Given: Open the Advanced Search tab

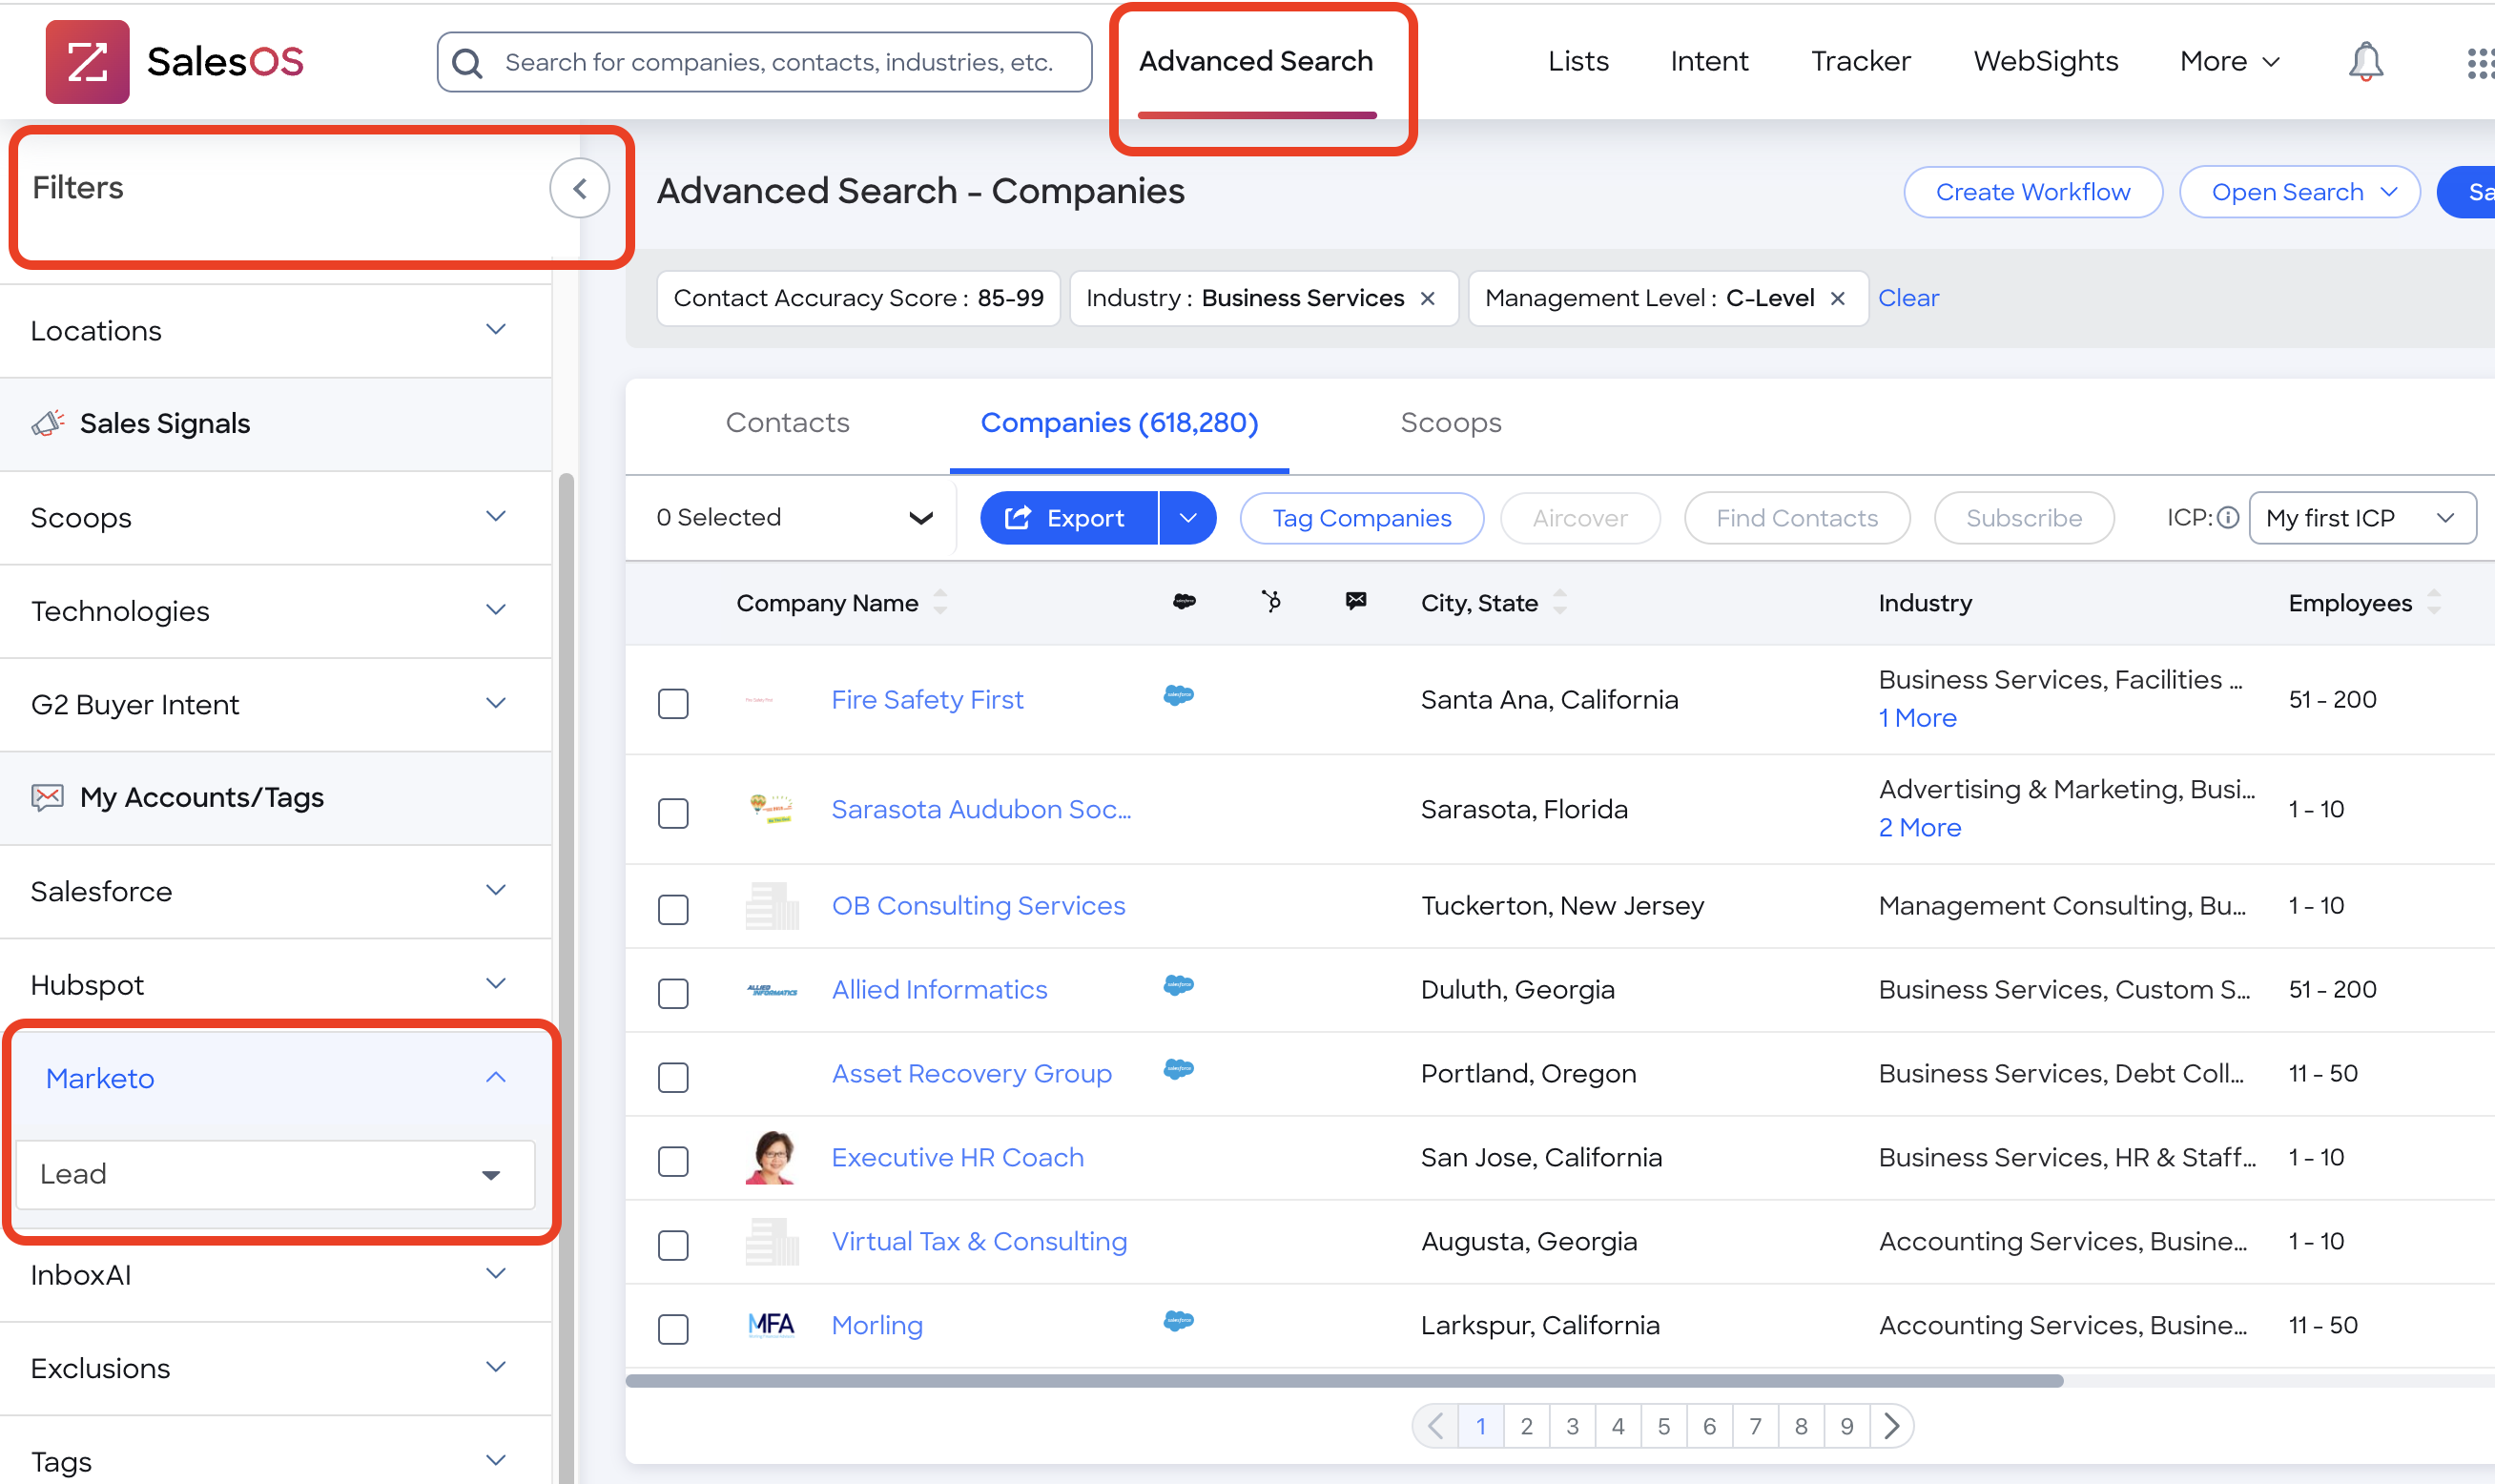Looking at the screenshot, I should [x=1256, y=62].
